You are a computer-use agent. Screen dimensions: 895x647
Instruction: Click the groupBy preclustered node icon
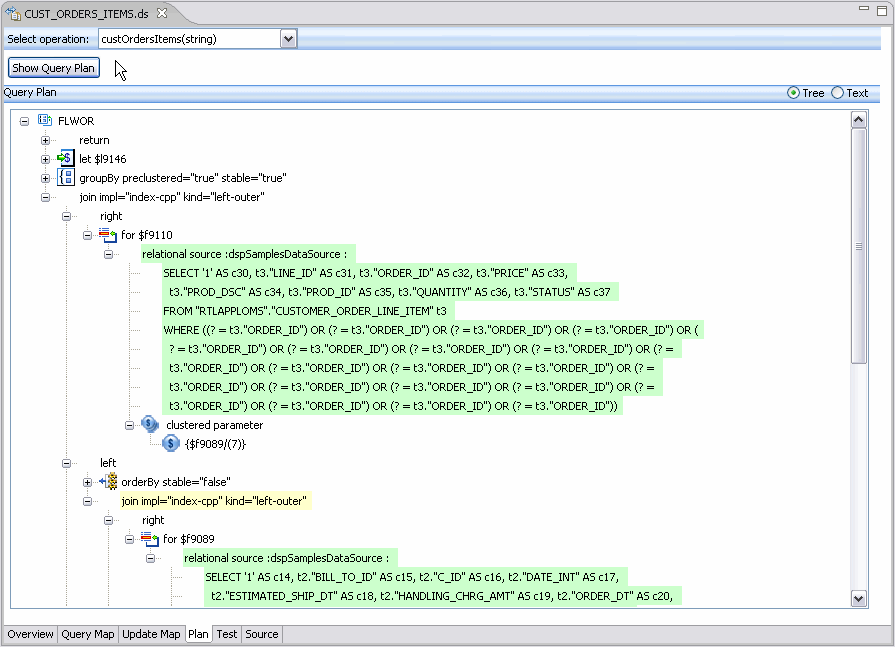coord(66,177)
